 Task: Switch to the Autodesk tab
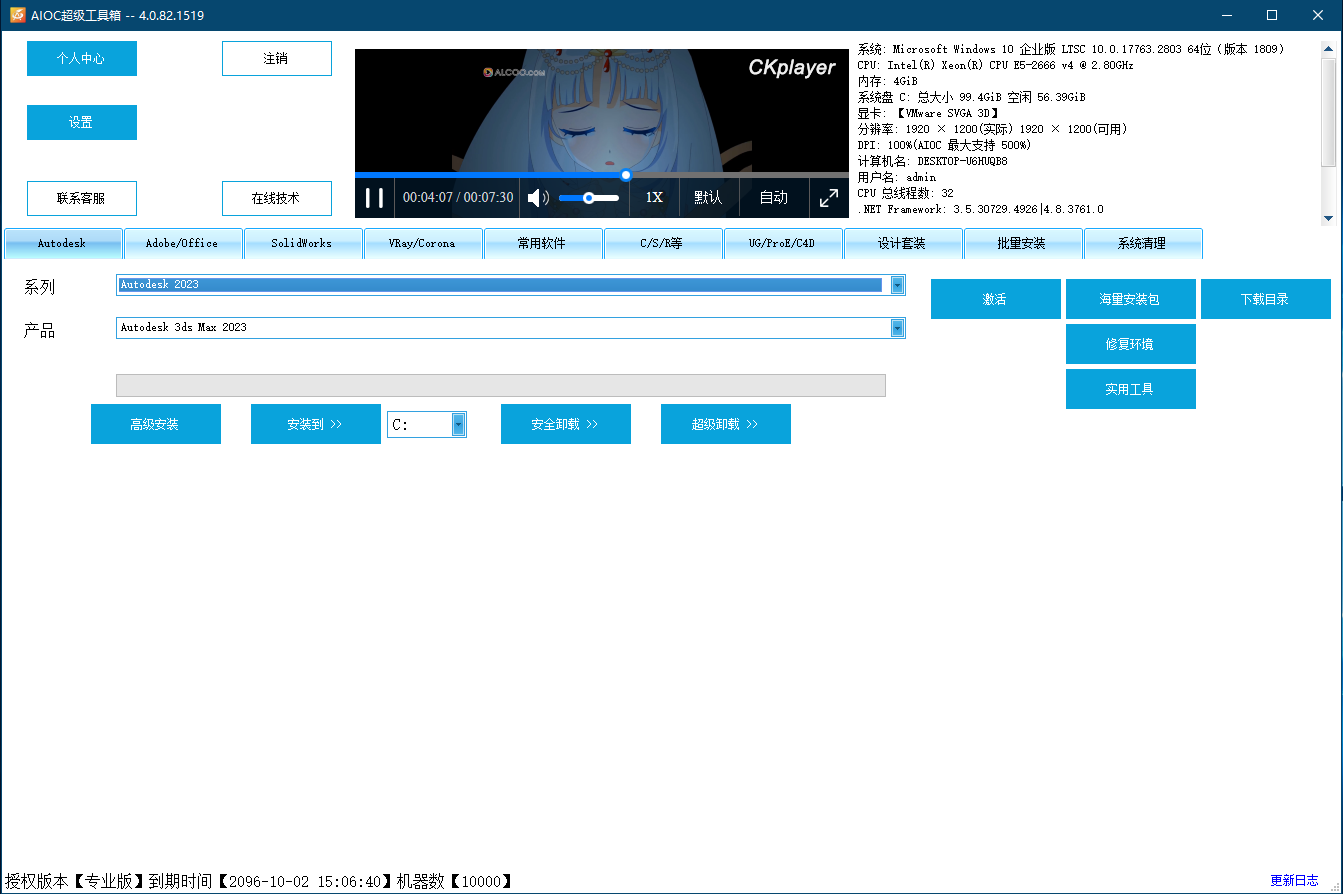[63, 243]
